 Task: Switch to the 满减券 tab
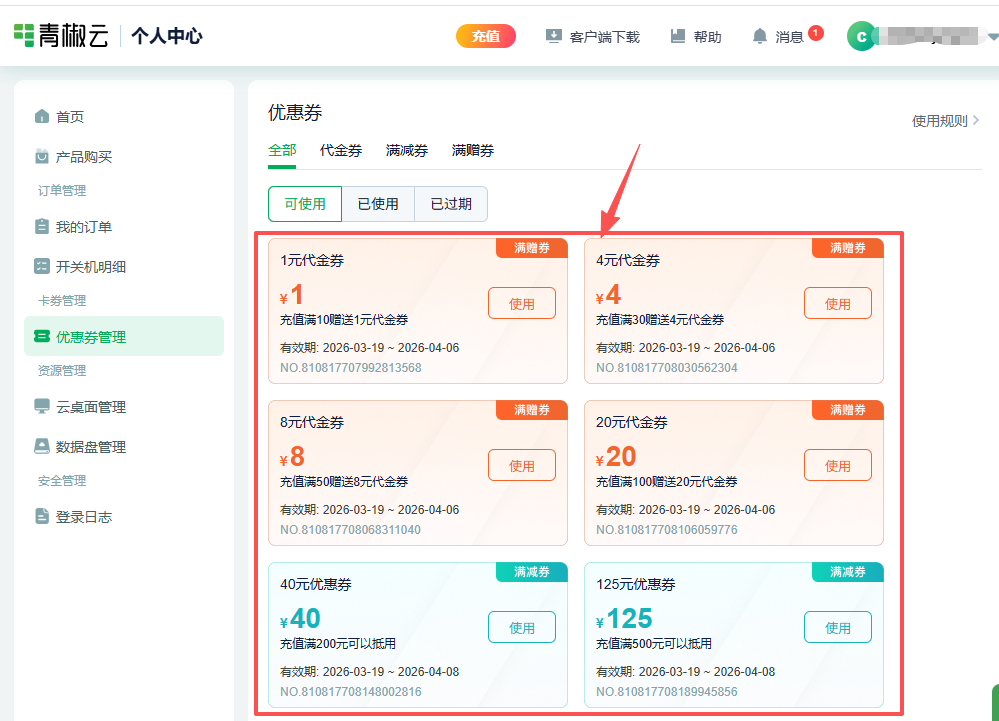407,151
